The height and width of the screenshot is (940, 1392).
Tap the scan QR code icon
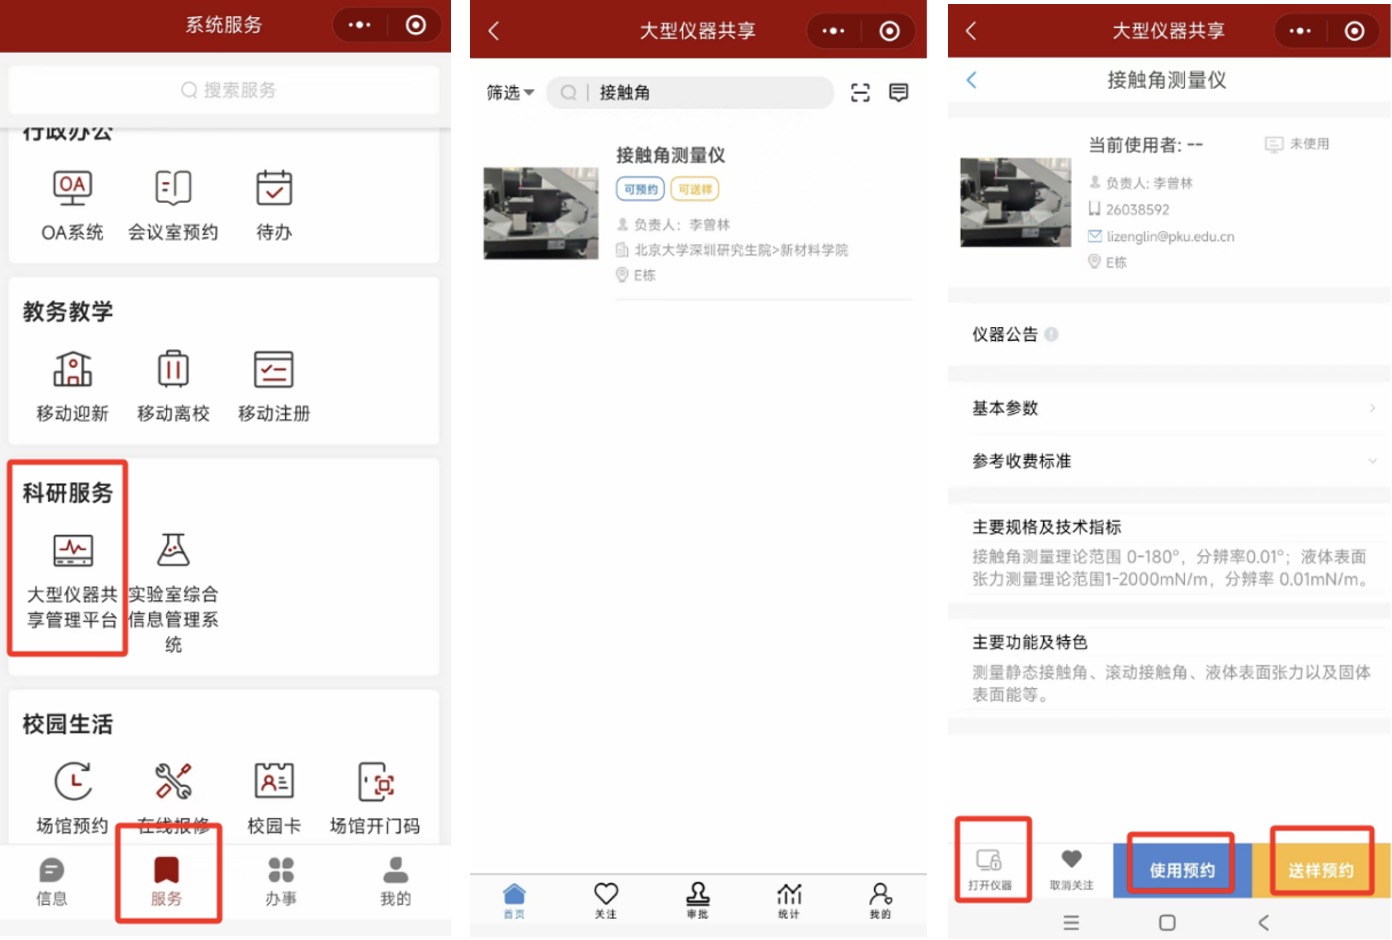pyautogui.click(x=860, y=93)
